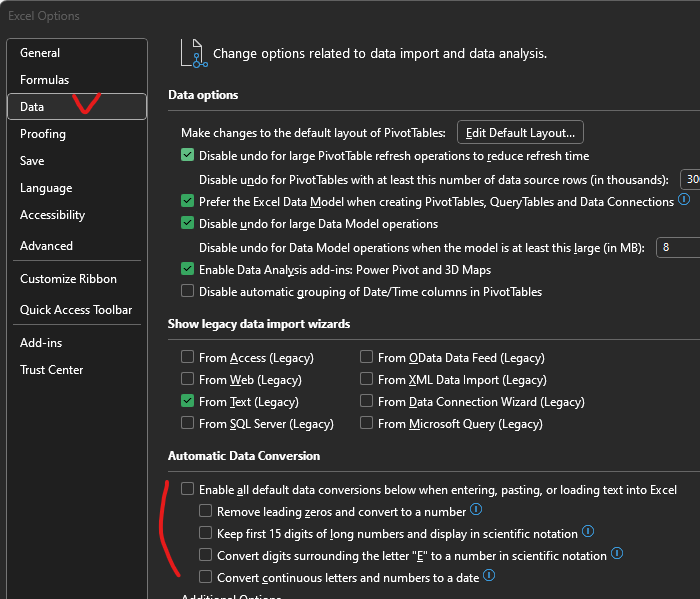Screen dimensions: 700x599
Task: Click the Edit Default Layout button
Action: [520, 133]
